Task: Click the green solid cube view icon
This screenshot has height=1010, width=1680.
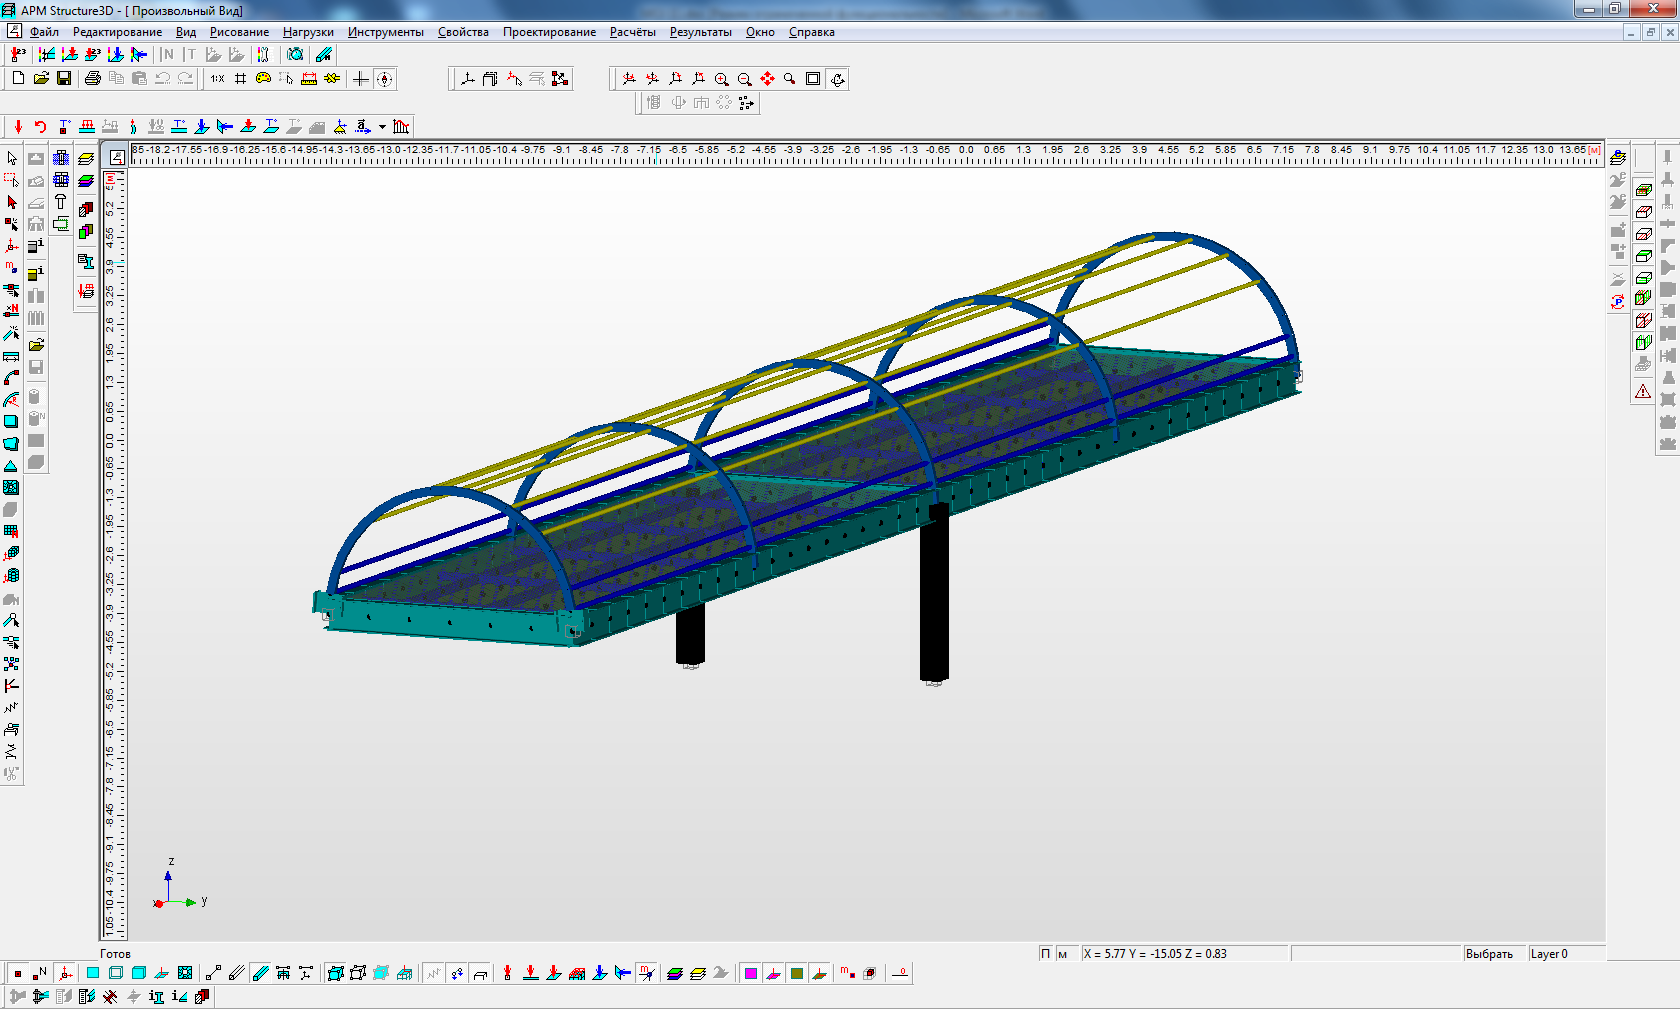Action: 1643,298
